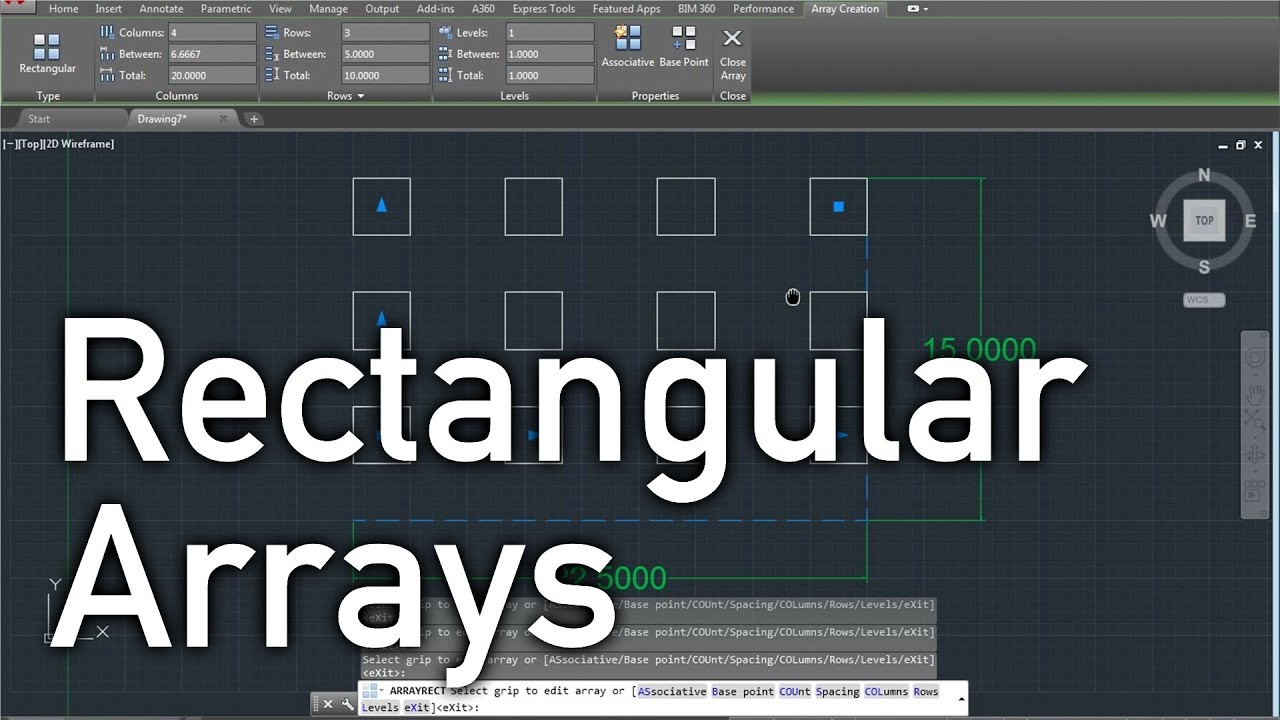Expand the Rows panel dropdown
Viewport: 1280px width, 720px height.
pos(360,96)
